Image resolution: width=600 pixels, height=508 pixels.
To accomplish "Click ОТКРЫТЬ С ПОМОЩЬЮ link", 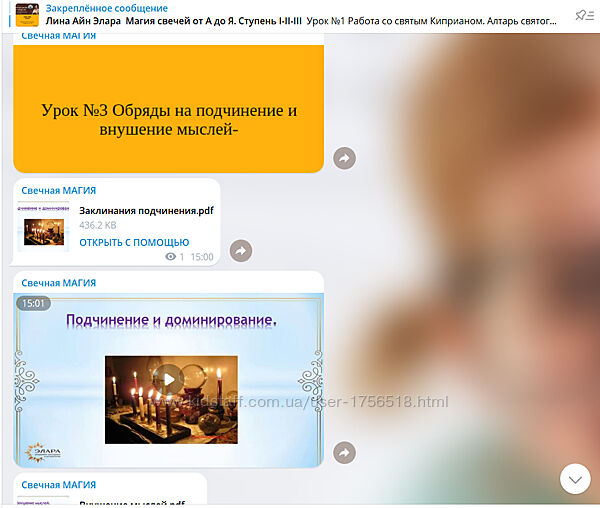I will point(134,242).
